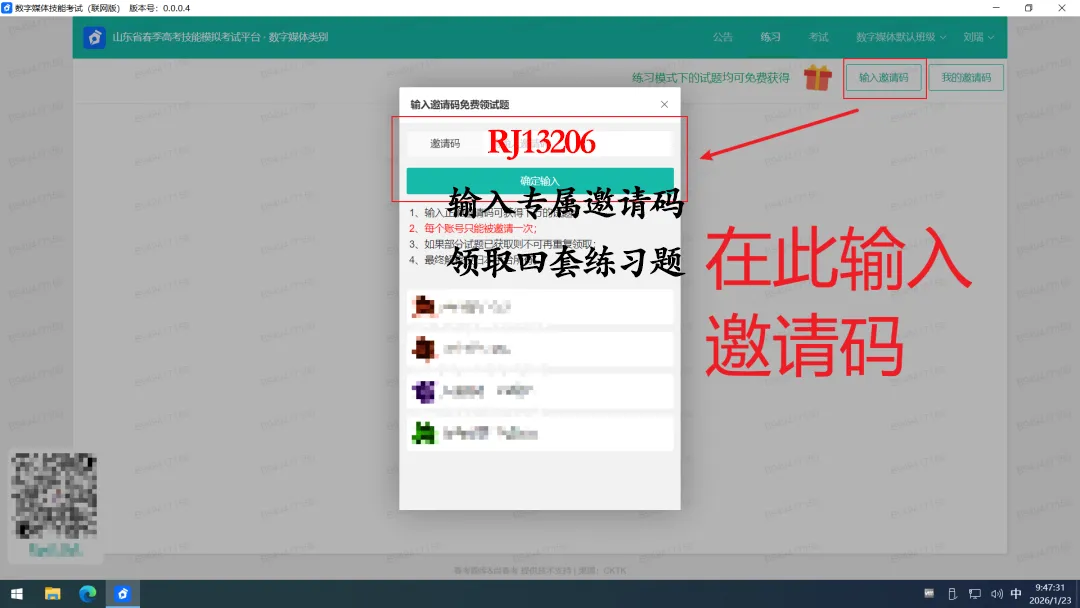Open the 考试 tab in the header

point(818,37)
